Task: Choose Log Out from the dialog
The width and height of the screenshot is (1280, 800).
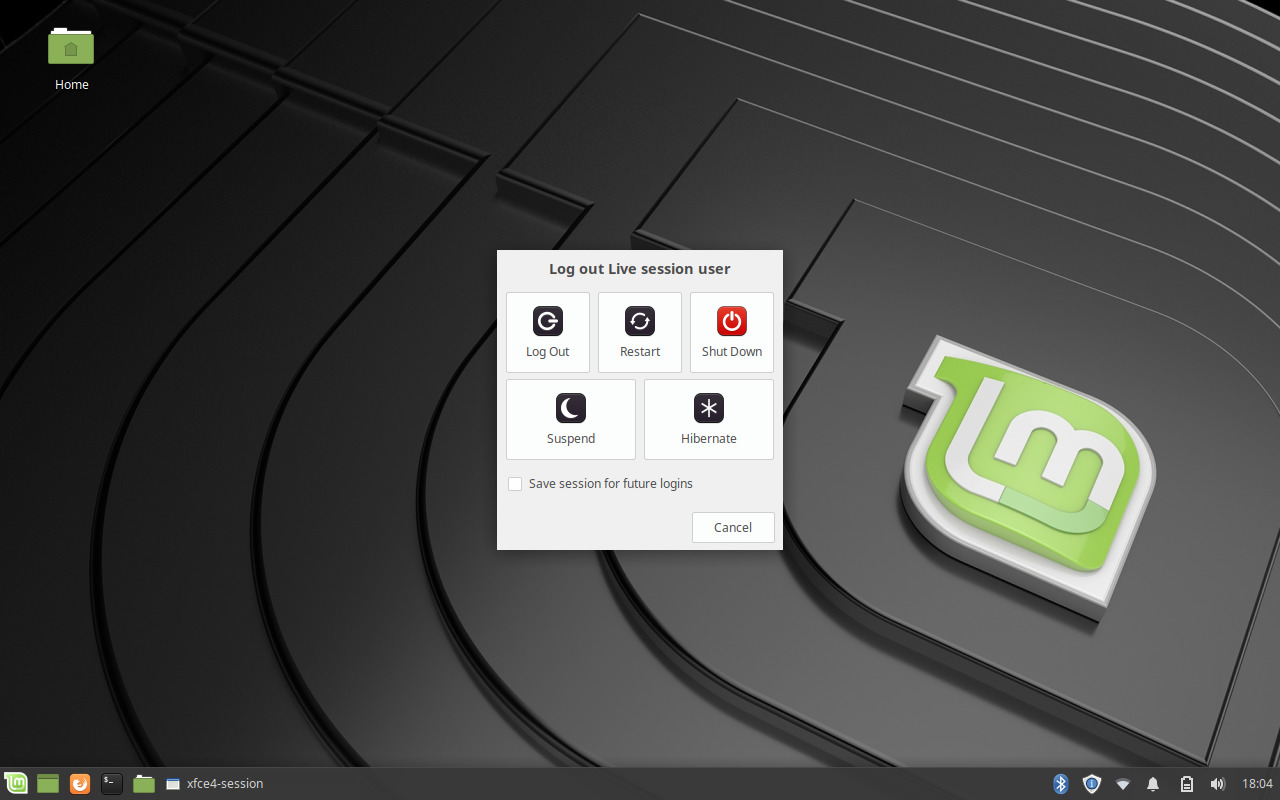Action: (x=547, y=321)
